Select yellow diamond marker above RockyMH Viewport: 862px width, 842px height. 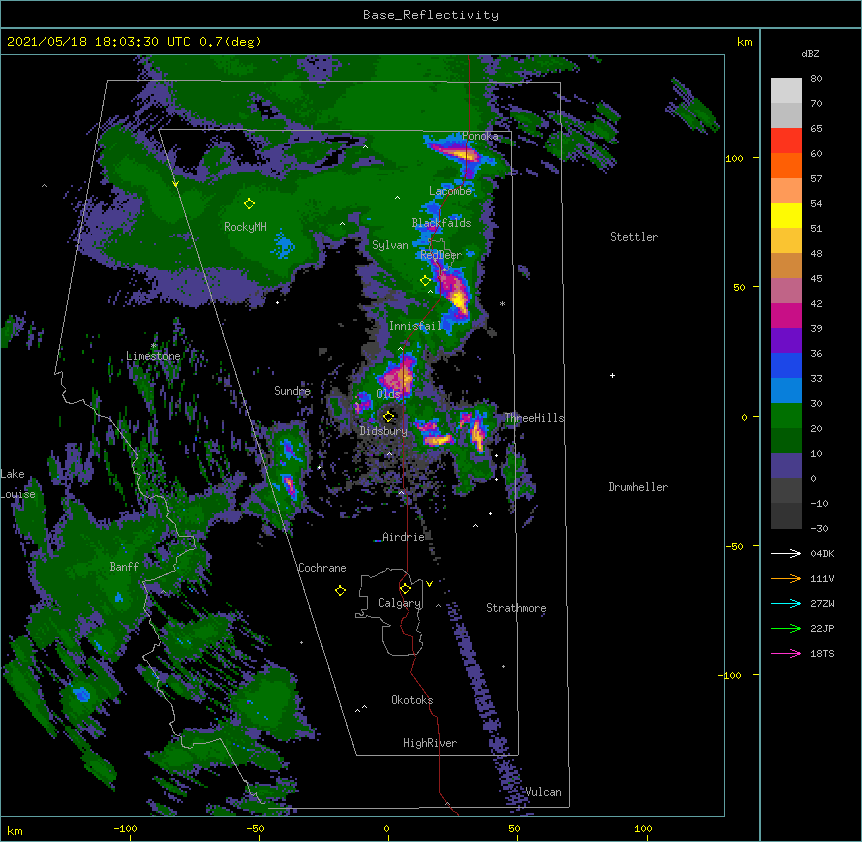pos(249,204)
